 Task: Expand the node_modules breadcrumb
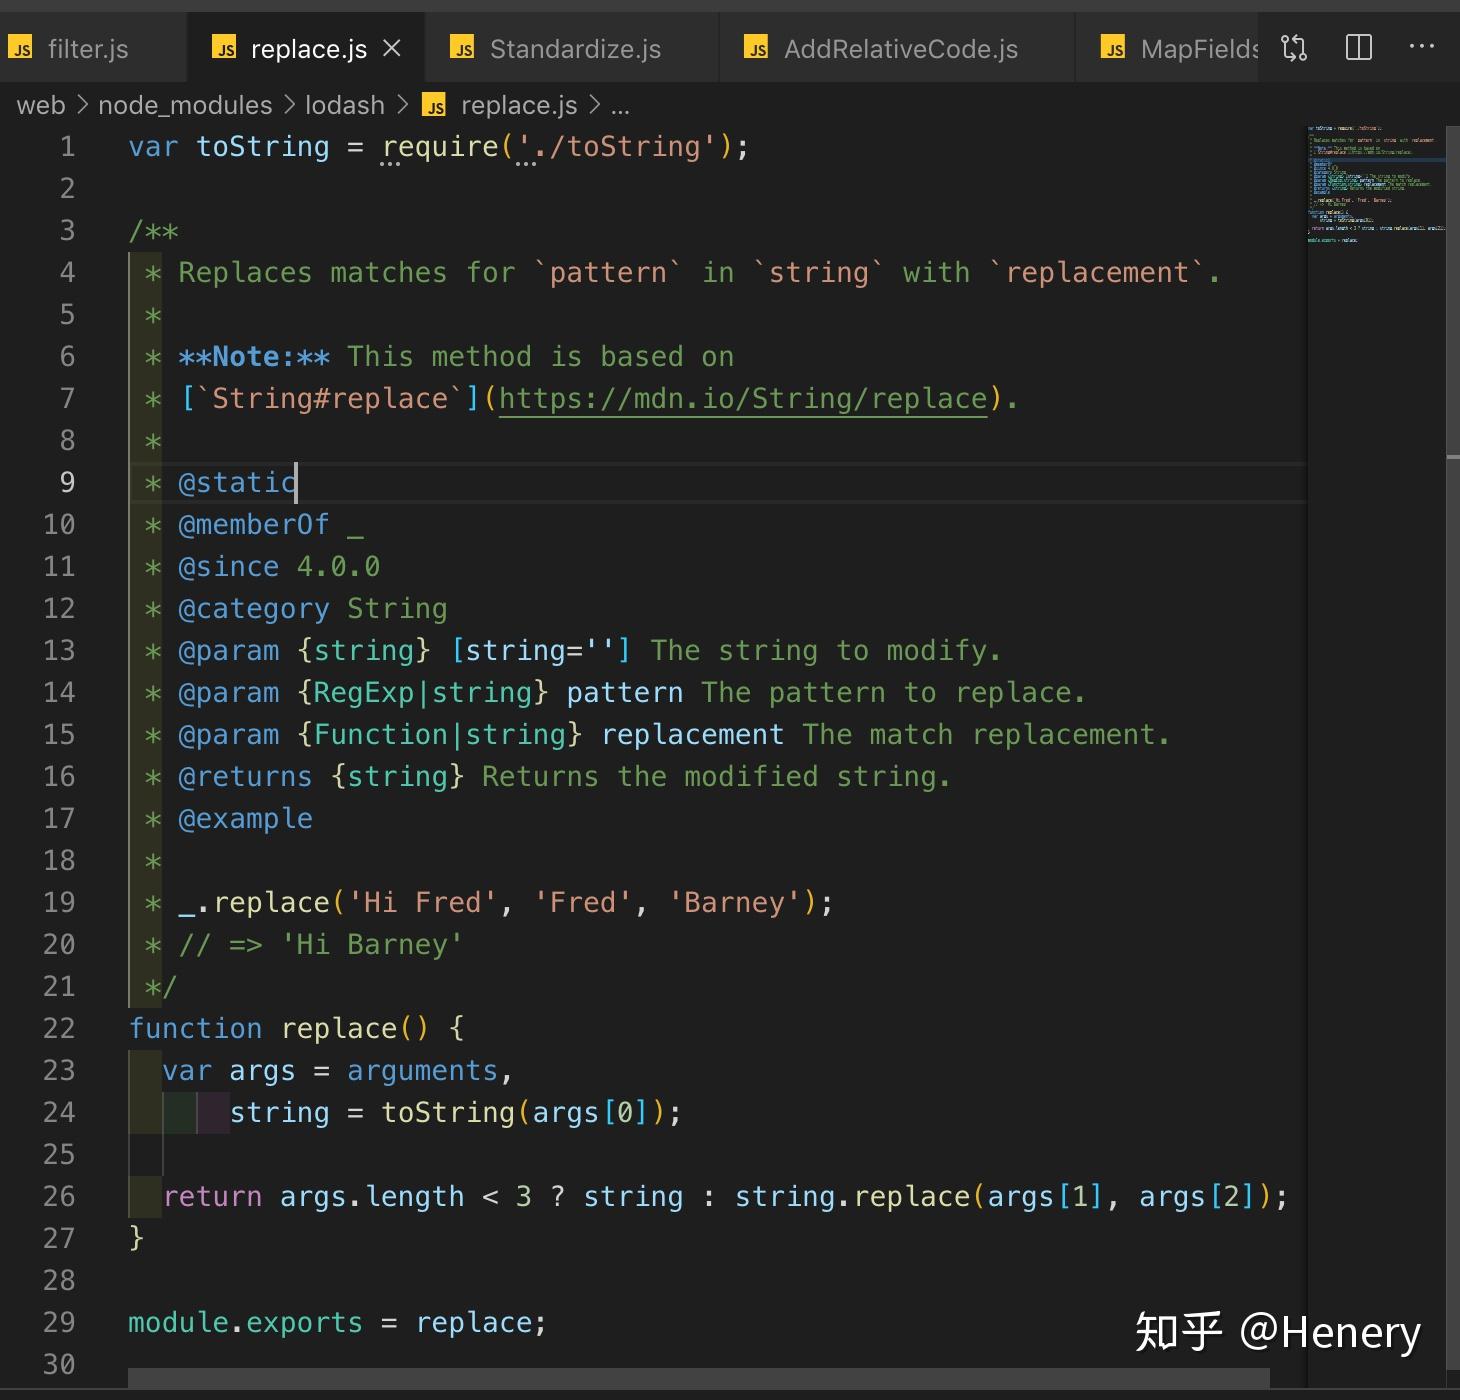(185, 105)
